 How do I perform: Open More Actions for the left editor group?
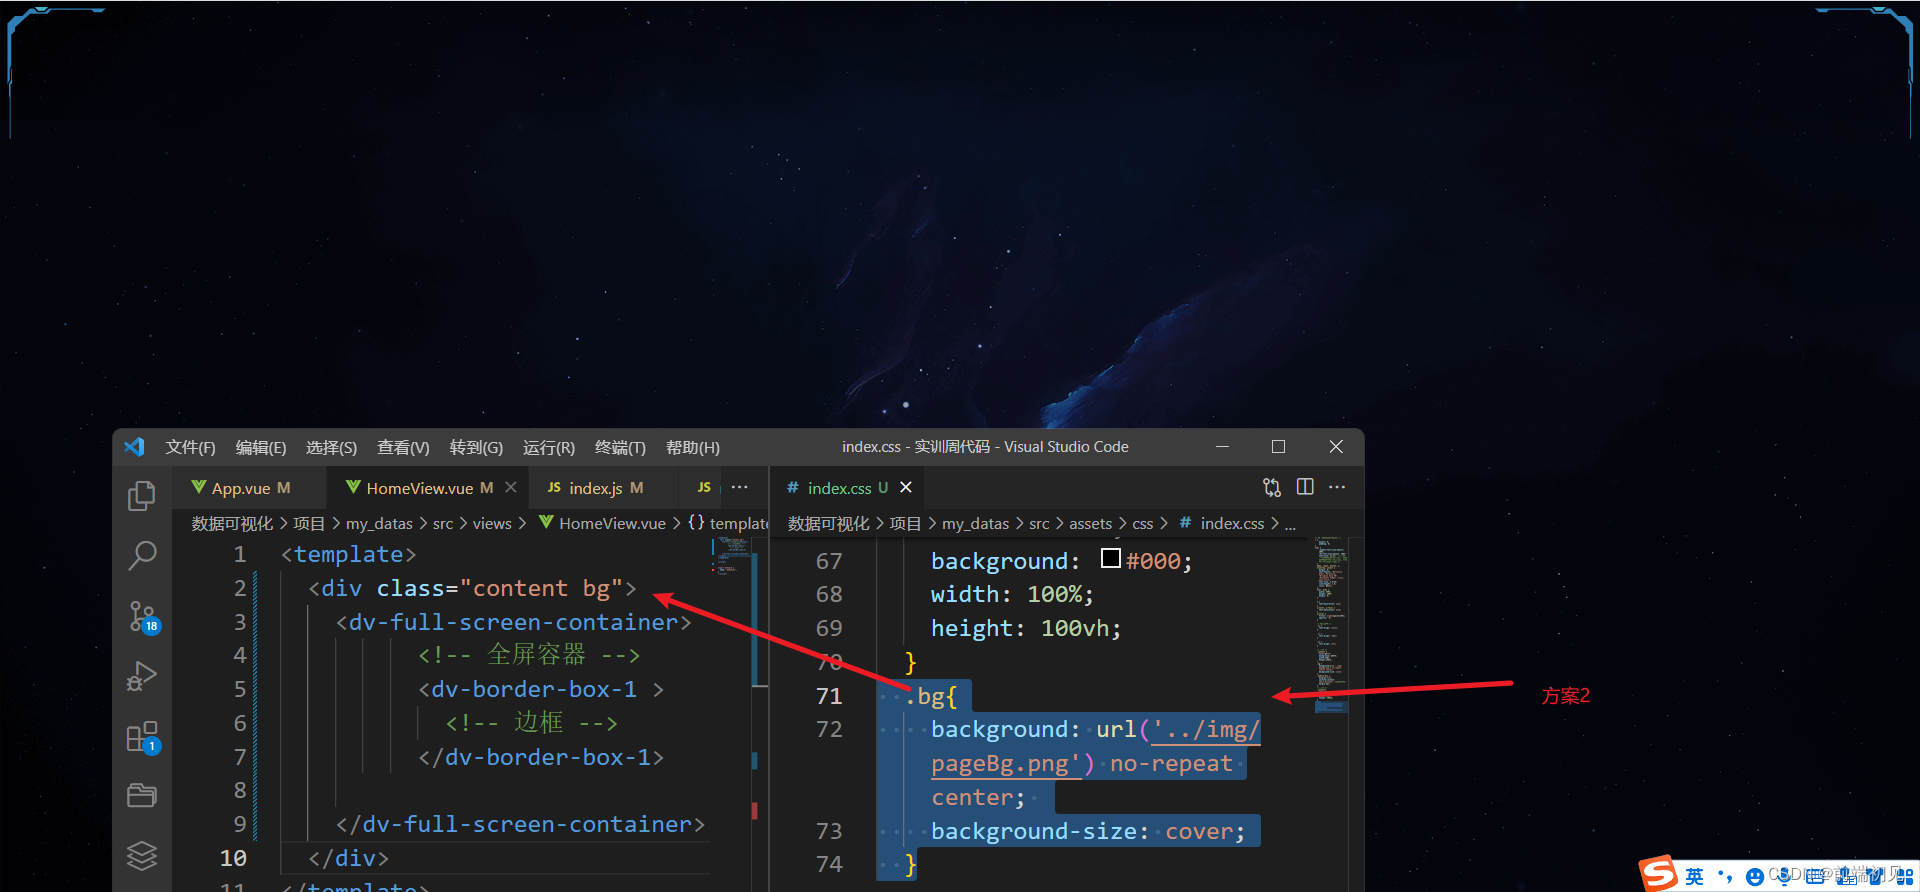[740, 487]
